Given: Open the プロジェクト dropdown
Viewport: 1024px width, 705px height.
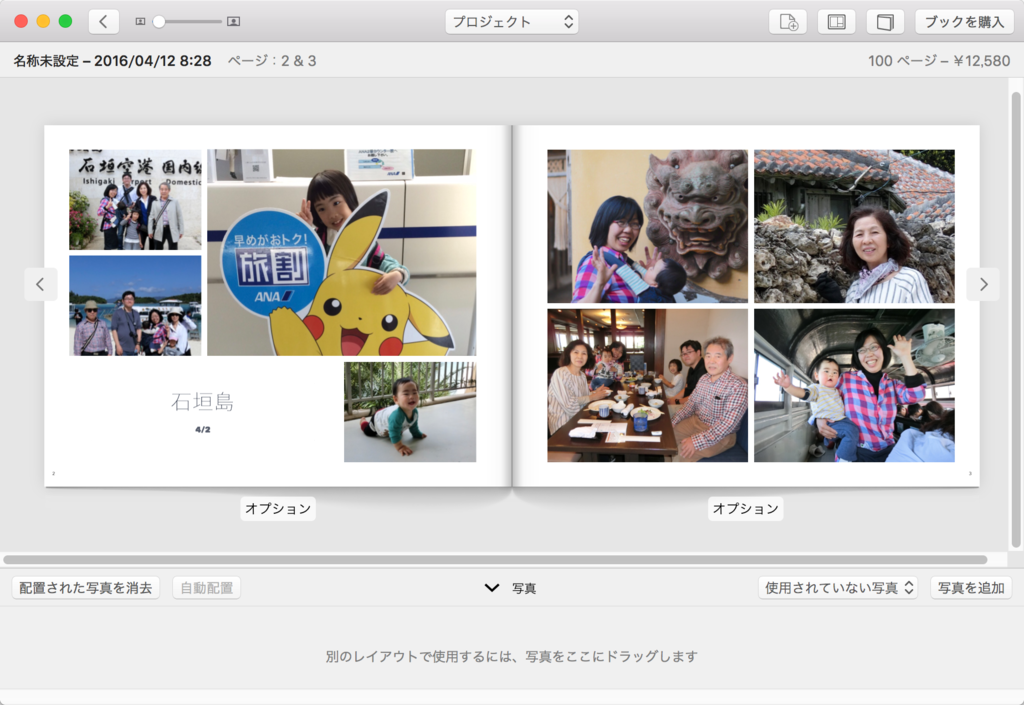Looking at the screenshot, I should [x=511, y=22].
